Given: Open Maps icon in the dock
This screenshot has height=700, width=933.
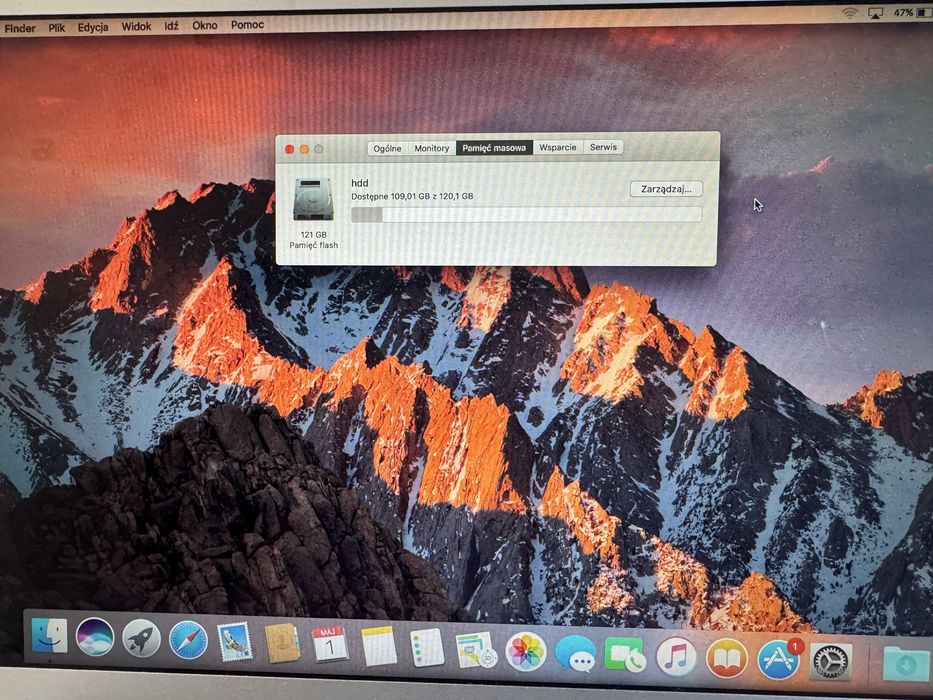Looking at the screenshot, I should [x=476, y=649].
